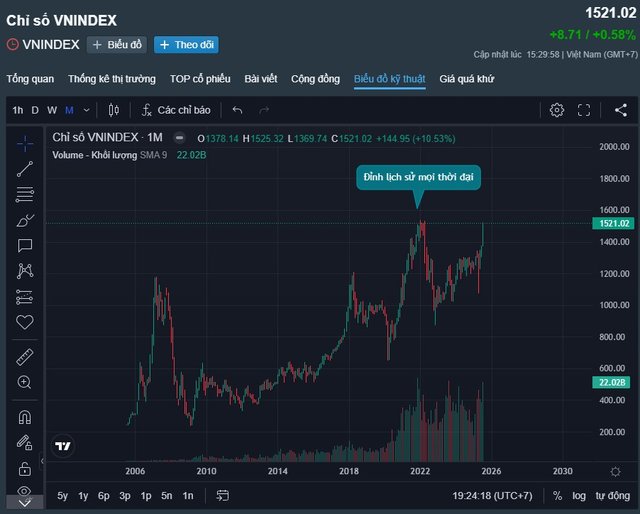Open the candlestick chart style icon

pyautogui.click(x=114, y=110)
